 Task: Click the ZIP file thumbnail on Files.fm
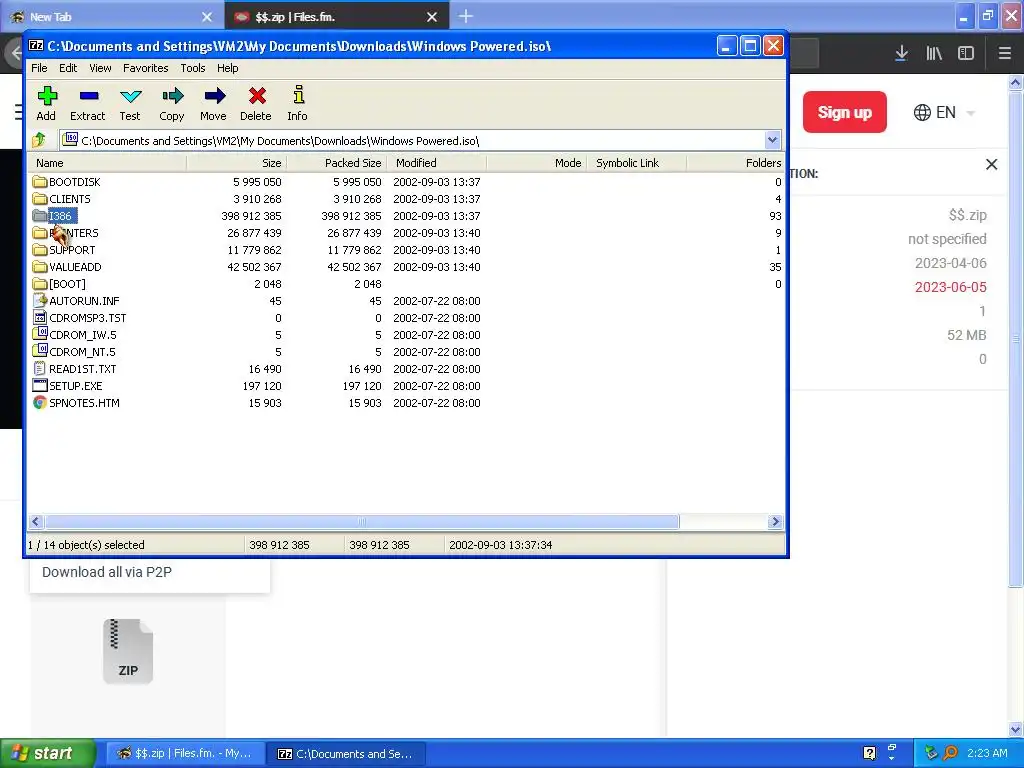(128, 651)
